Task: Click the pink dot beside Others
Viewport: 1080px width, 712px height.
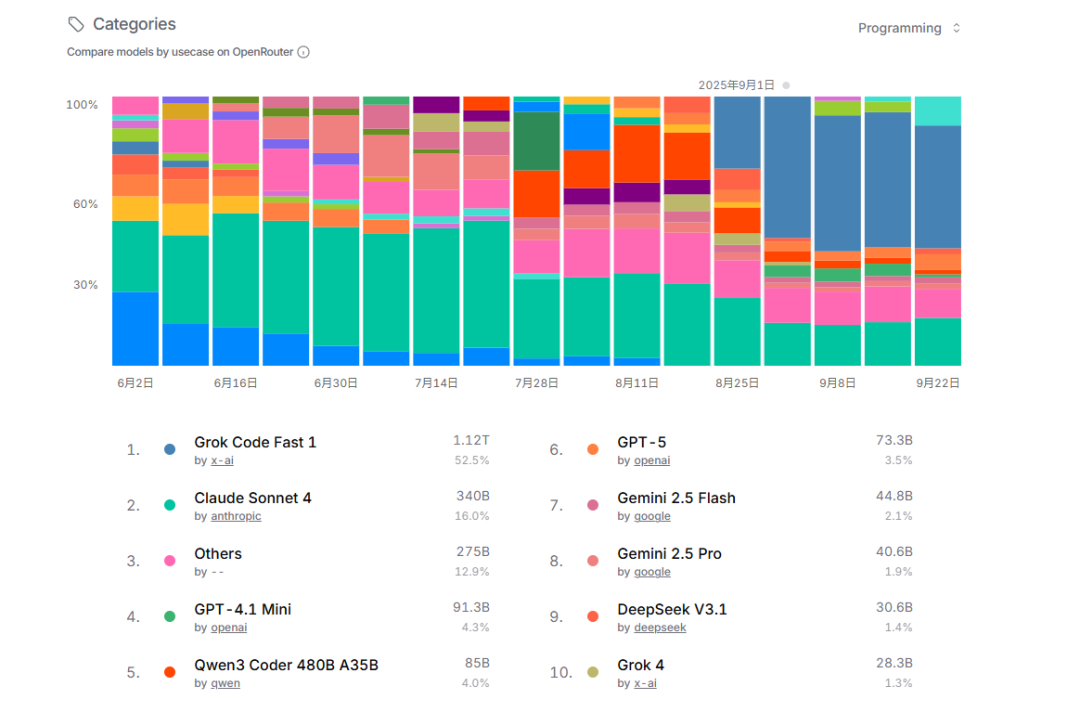Action: [169, 561]
